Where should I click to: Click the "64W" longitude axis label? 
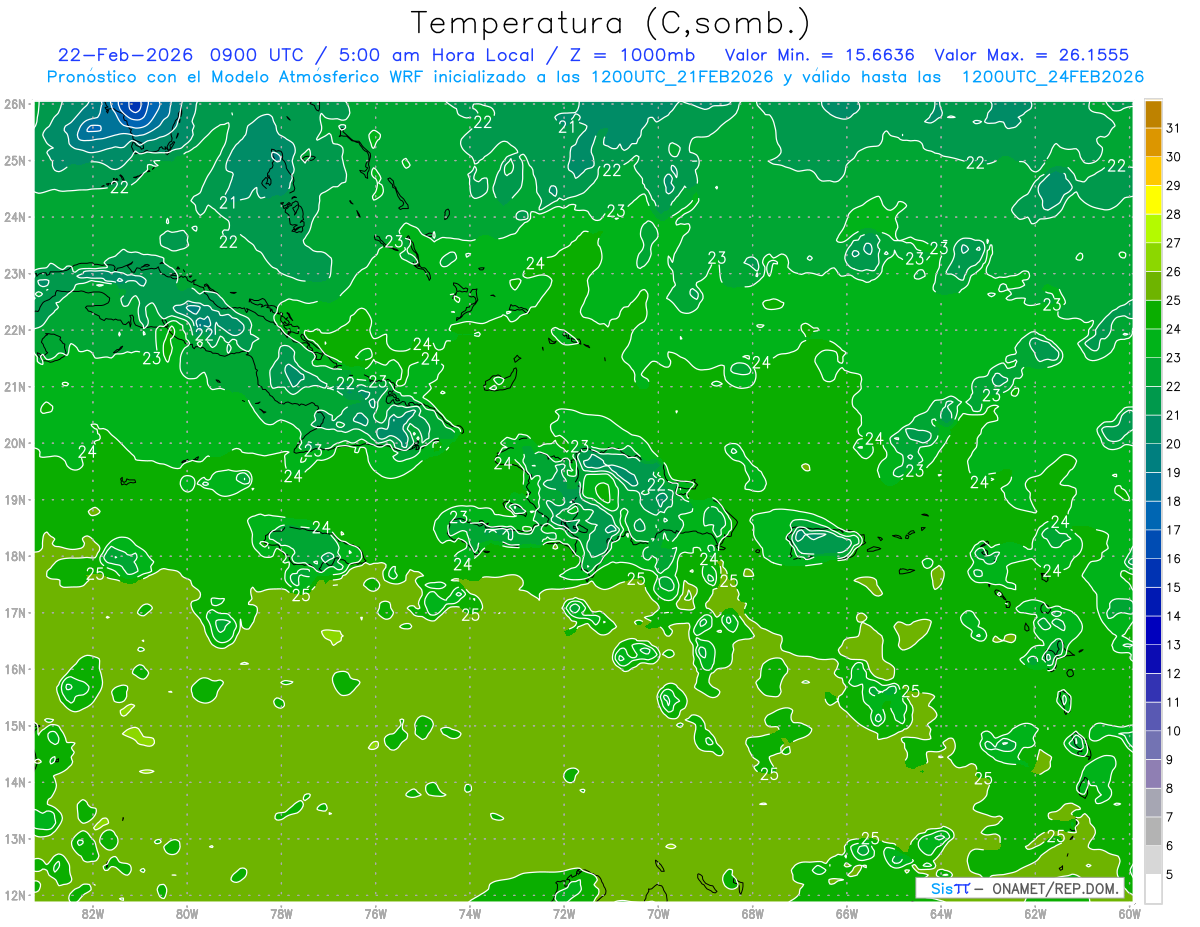point(941,913)
